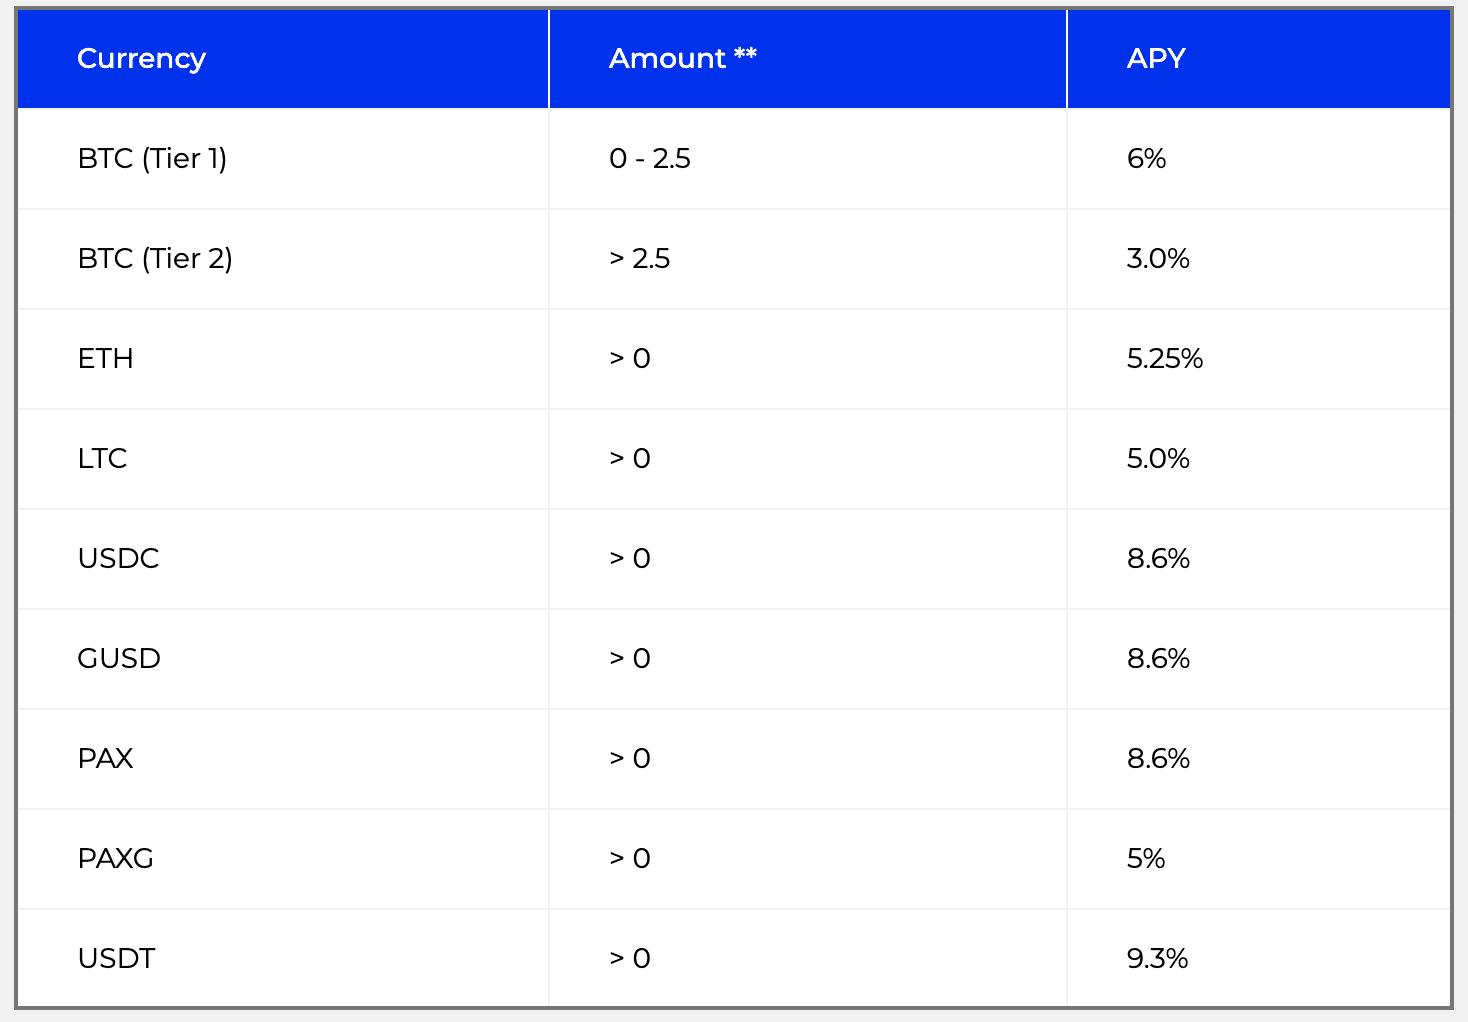Click the 5% APY for PAXG
1468x1022 pixels.
pyautogui.click(x=1146, y=859)
